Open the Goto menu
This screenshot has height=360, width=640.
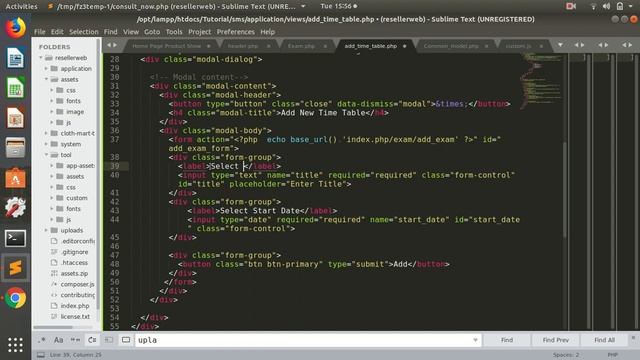click(x=152, y=32)
